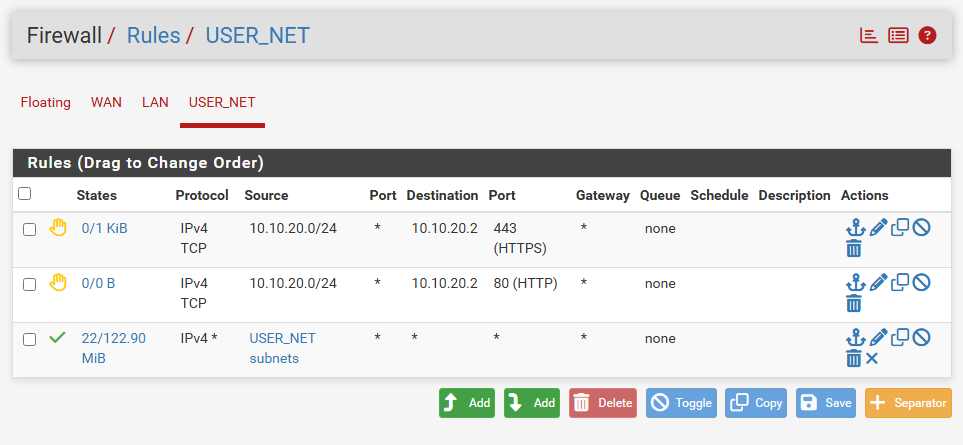Click the anchor icon on the 443 (HTTPS) rule
This screenshot has height=445, width=963.
point(856,228)
